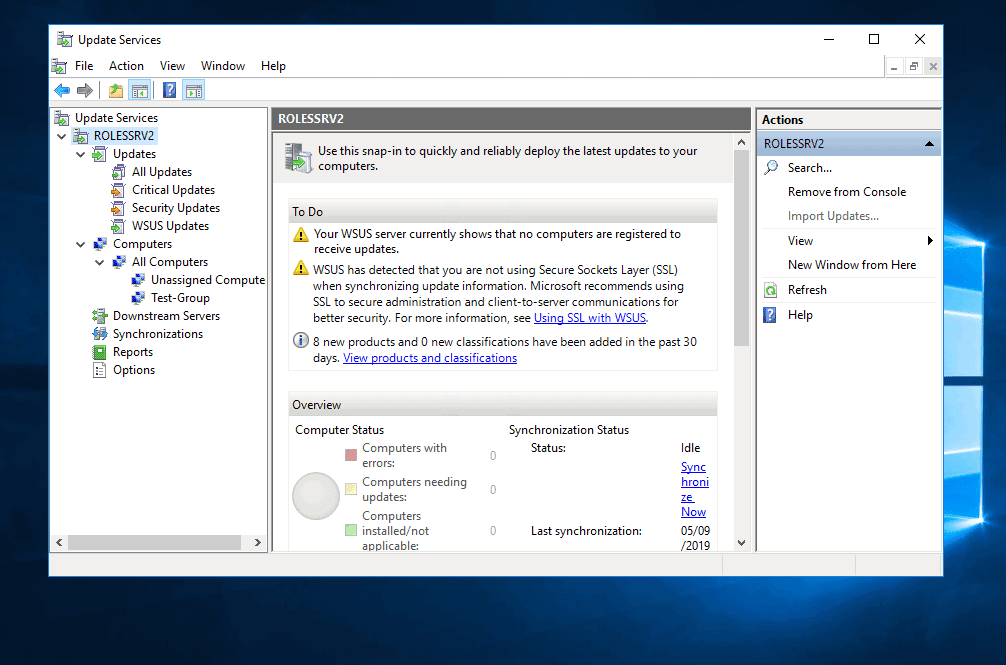Minimize the inner MDI child window

(x=894, y=66)
